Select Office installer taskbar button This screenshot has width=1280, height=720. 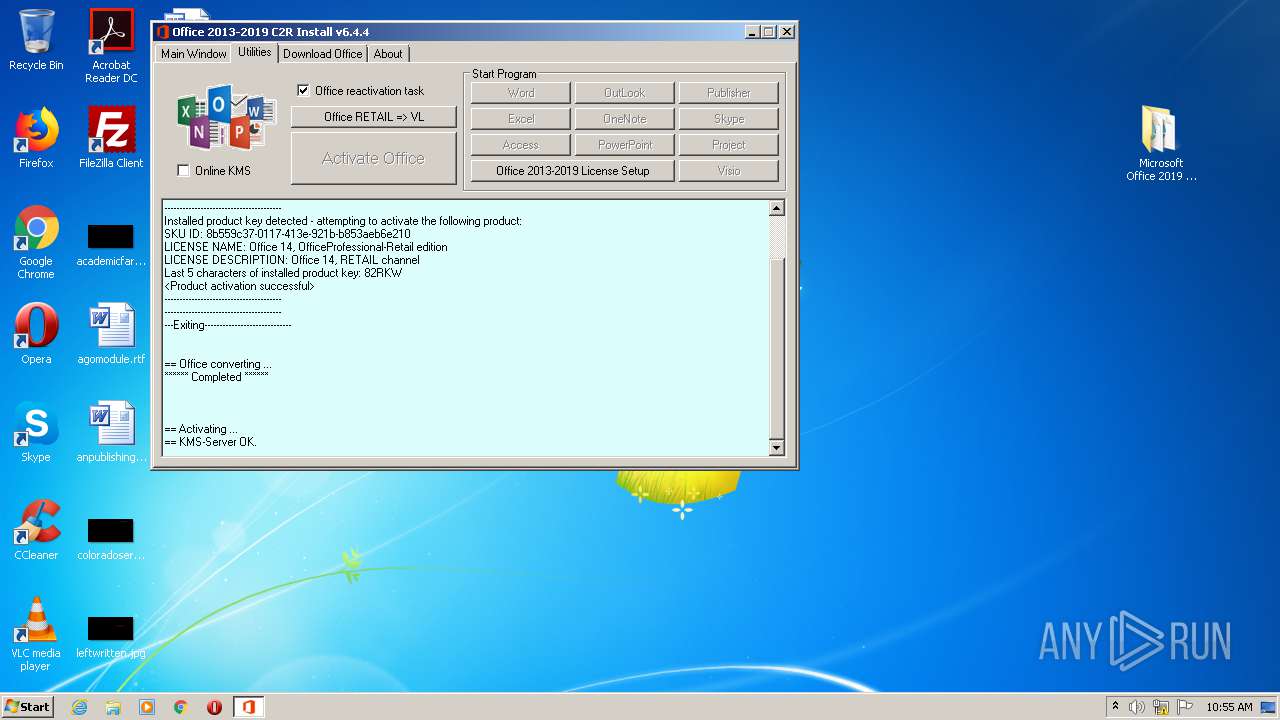pyautogui.click(x=248, y=707)
